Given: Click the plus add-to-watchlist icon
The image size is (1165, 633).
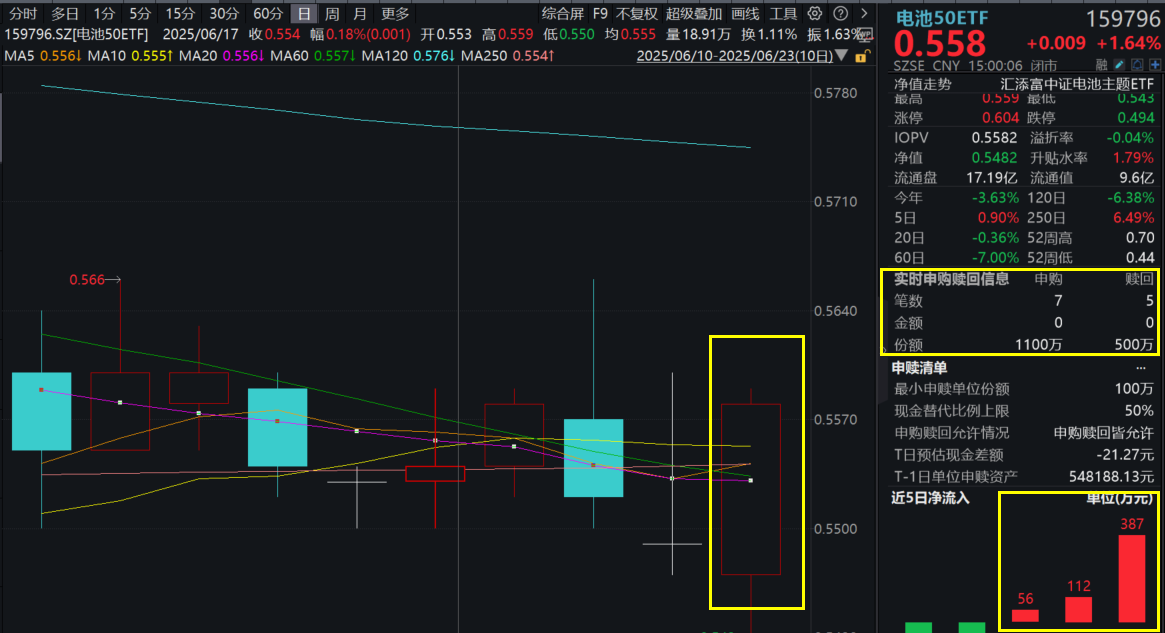Looking at the screenshot, I should point(1153,65).
